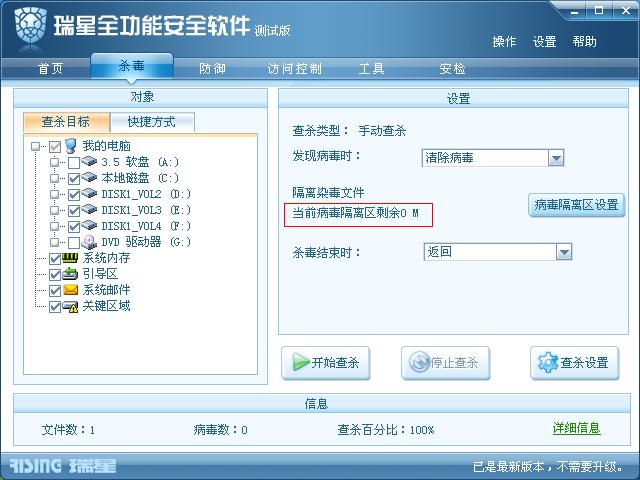Image resolution: width=640 pixels, height=480 pixels.
Task: Uncheck the 本地磁盘 (C:) checkbox
Action: pos(74,179)
